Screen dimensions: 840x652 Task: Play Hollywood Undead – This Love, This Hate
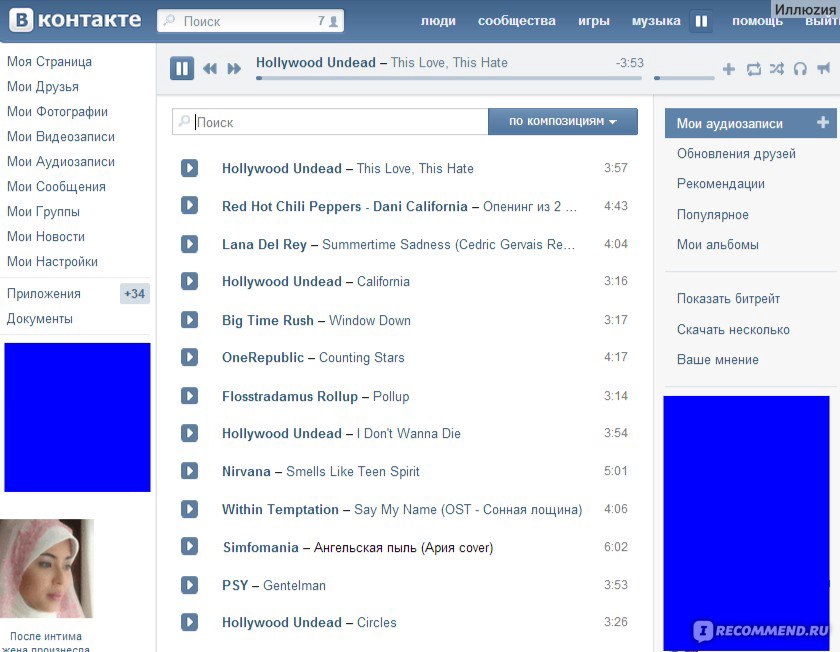coord(189,168)
